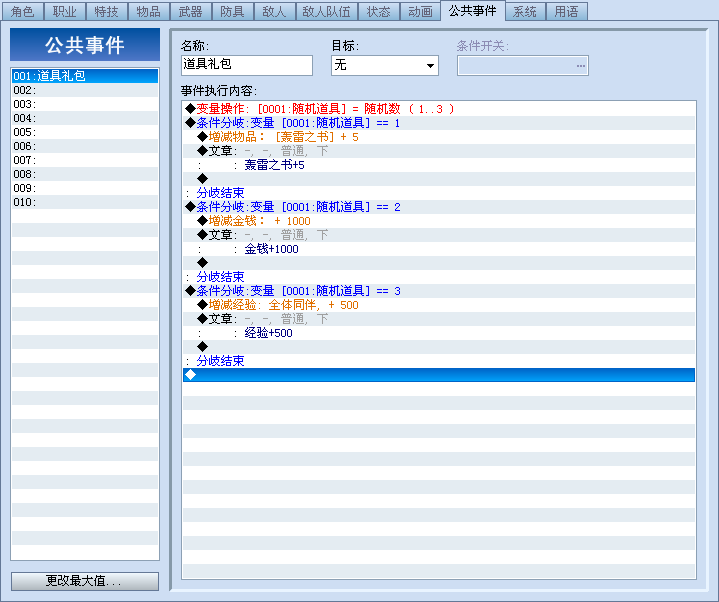
Task: Click the 名称 input field containing 道具礼包
Action: click(x=247, y=65)
